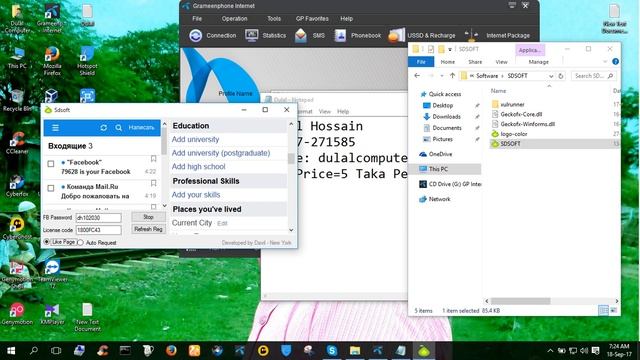Click the Add university link
This screenshot has height=360, width=640.
(195, 140)
